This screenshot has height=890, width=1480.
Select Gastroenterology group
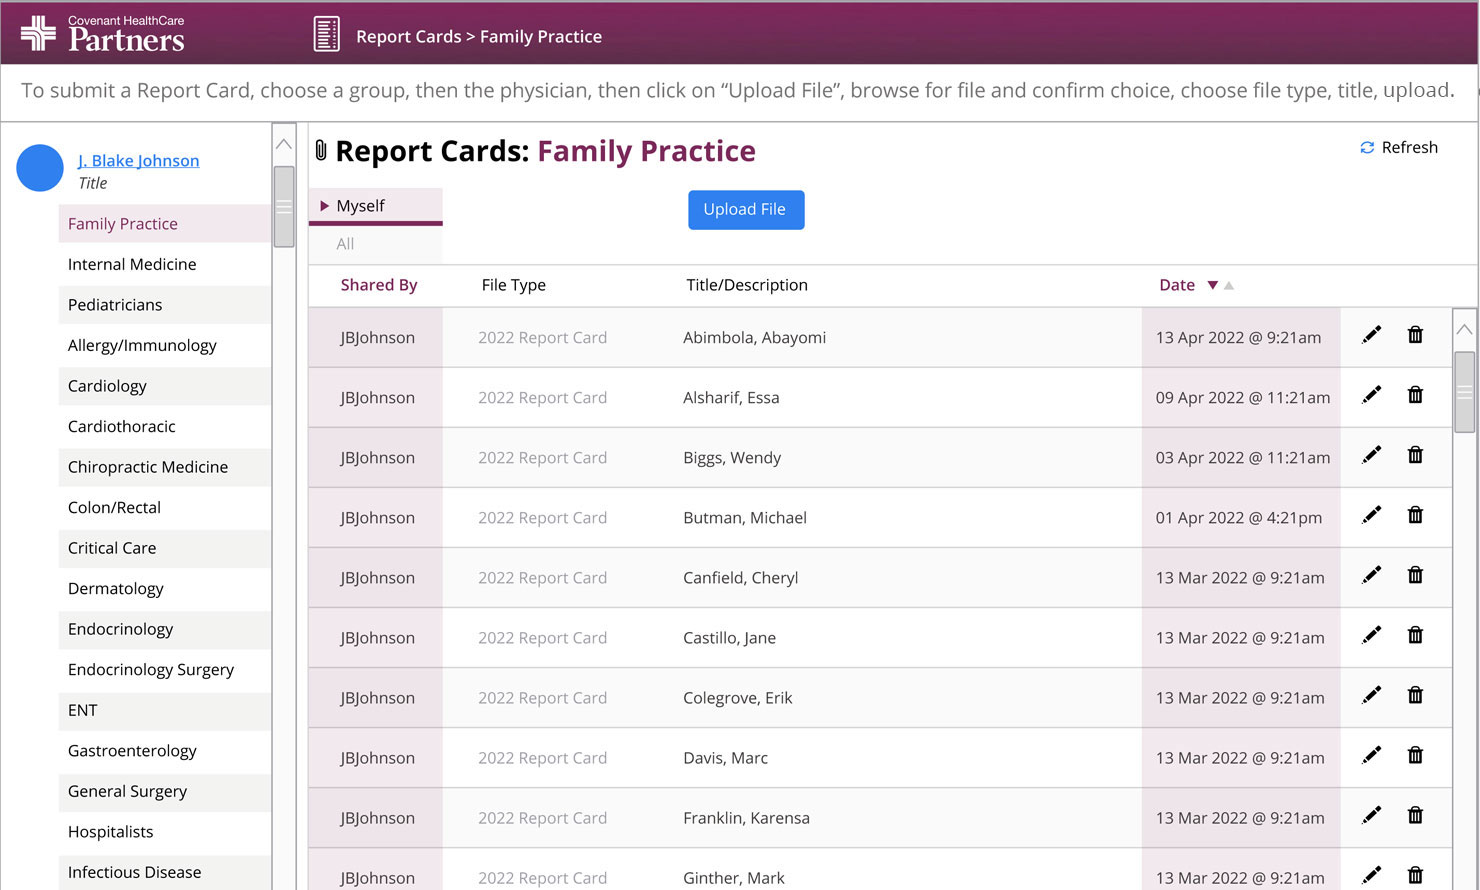165,750
